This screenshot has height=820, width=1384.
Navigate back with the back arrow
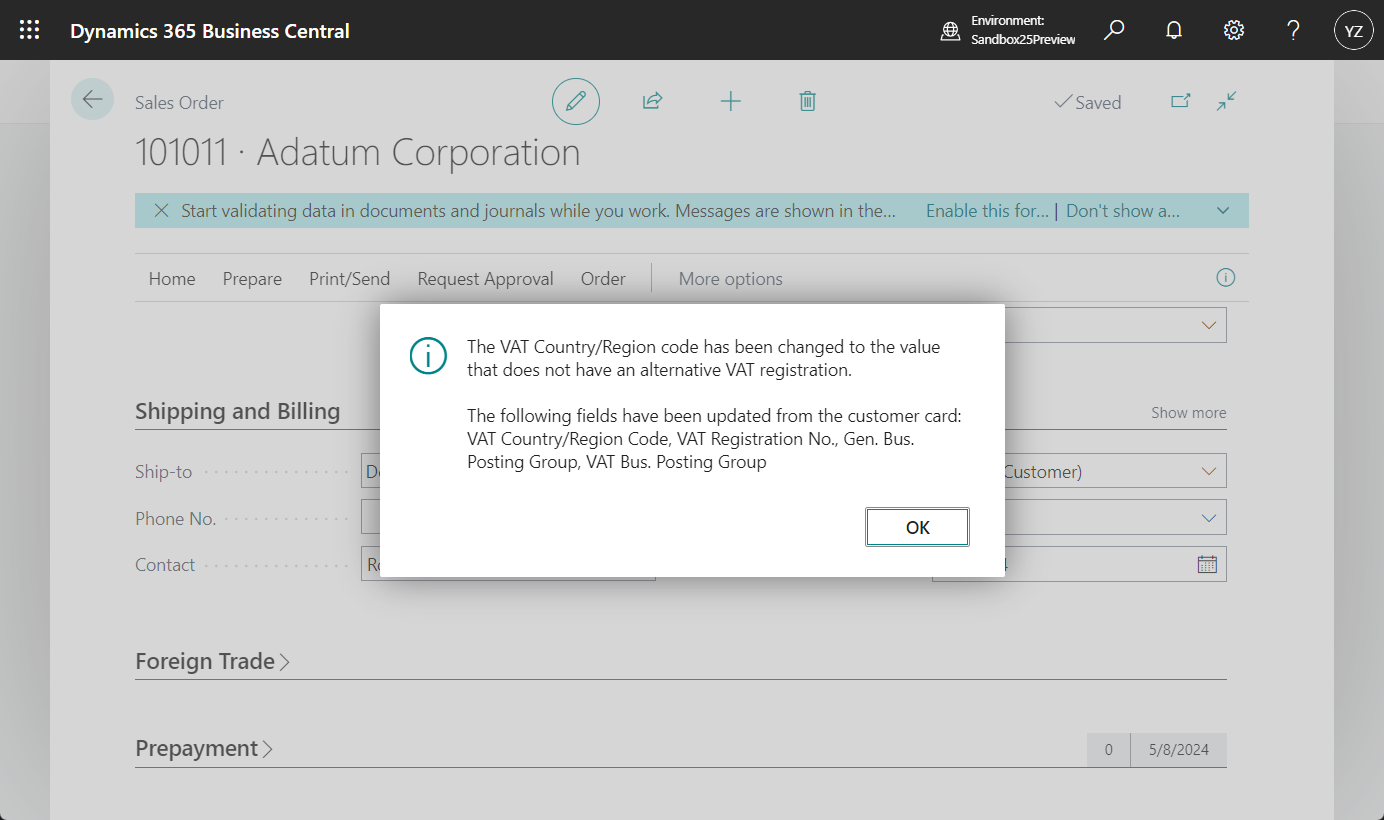[x=92, y=99]
